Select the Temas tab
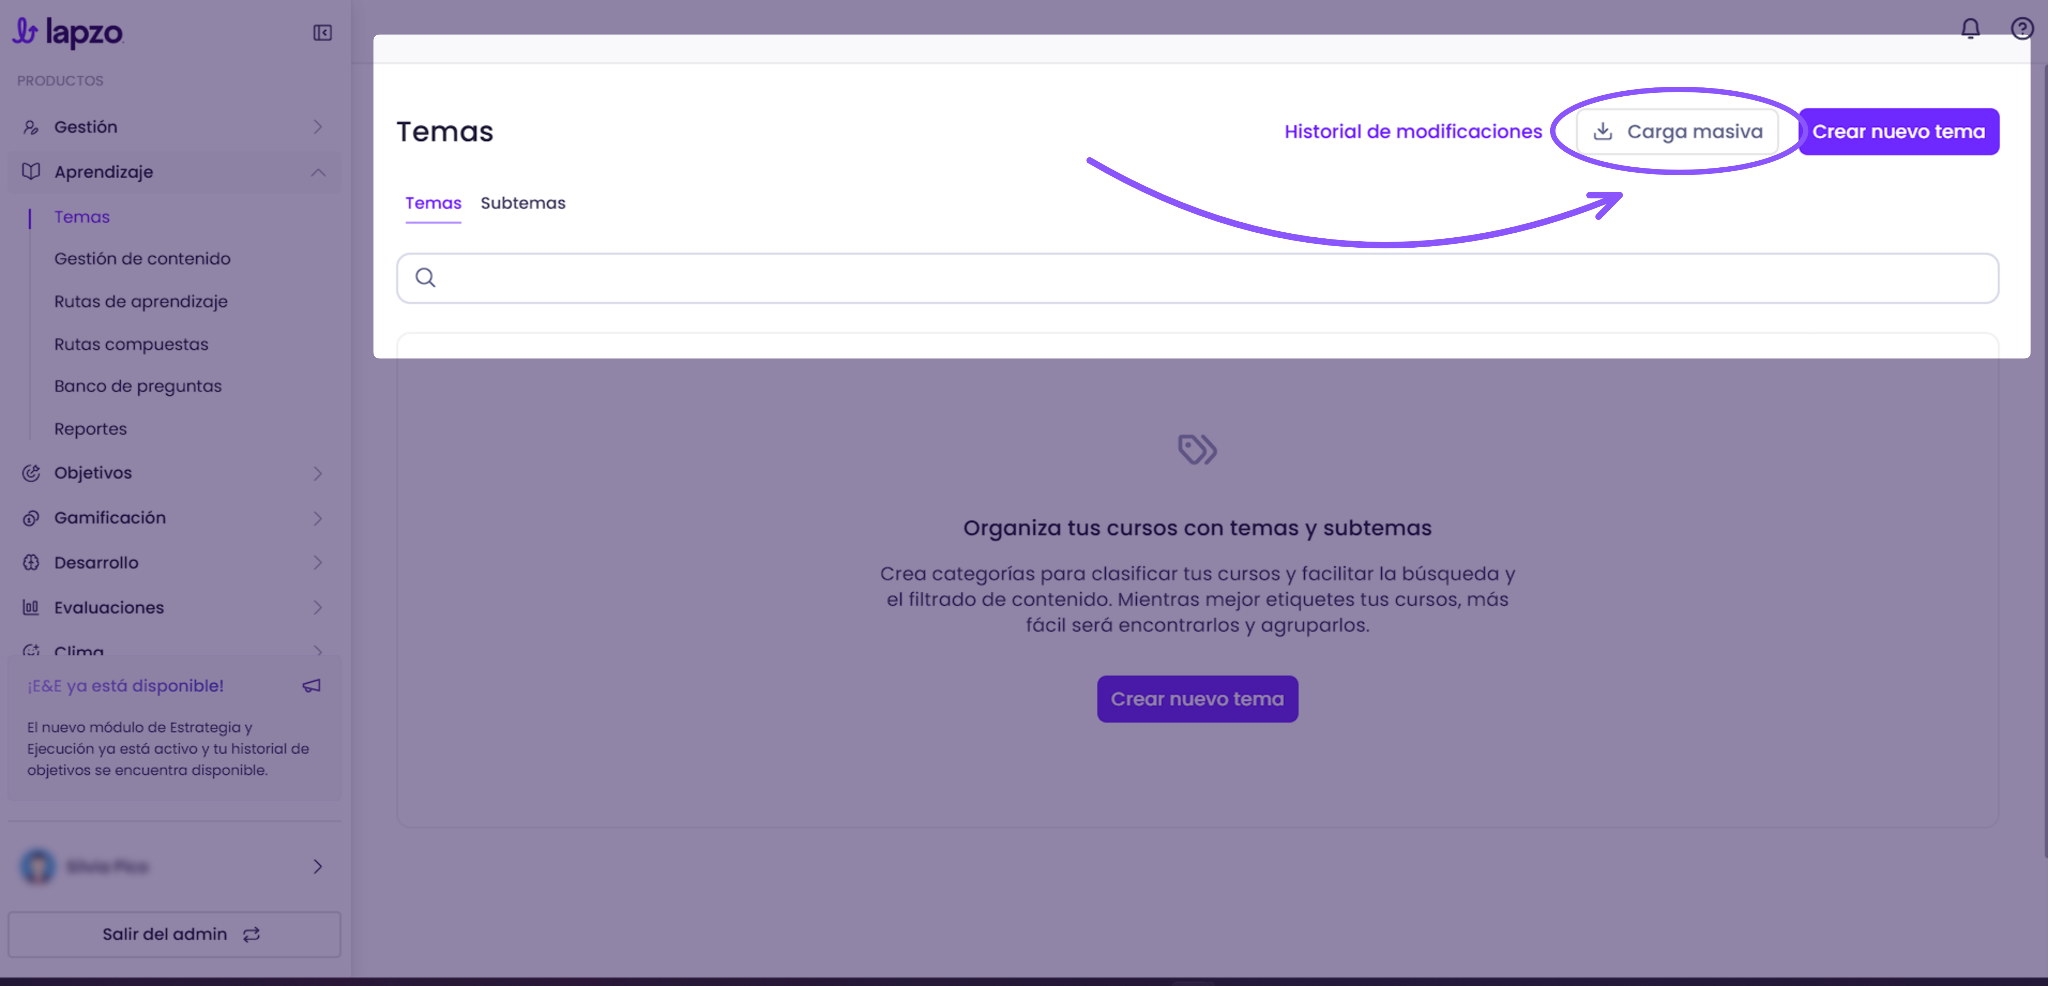This screenshot has height=986, width=2048. (433, 203)
